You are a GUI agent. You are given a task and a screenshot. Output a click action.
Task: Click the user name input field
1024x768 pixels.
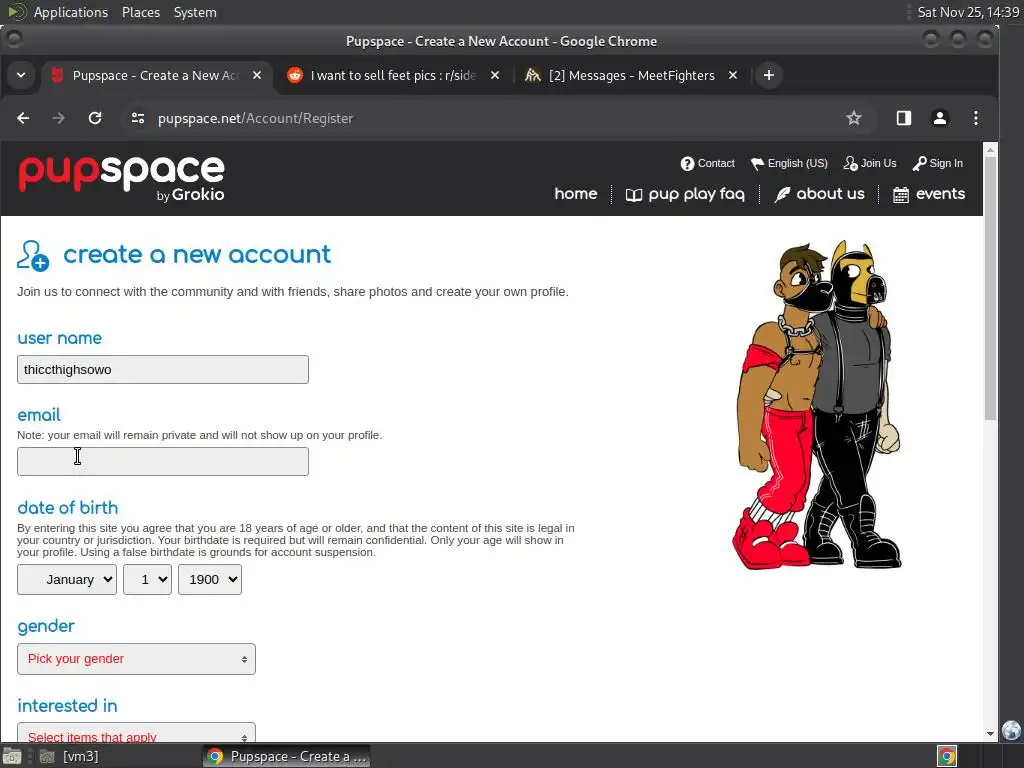point(163,370)
